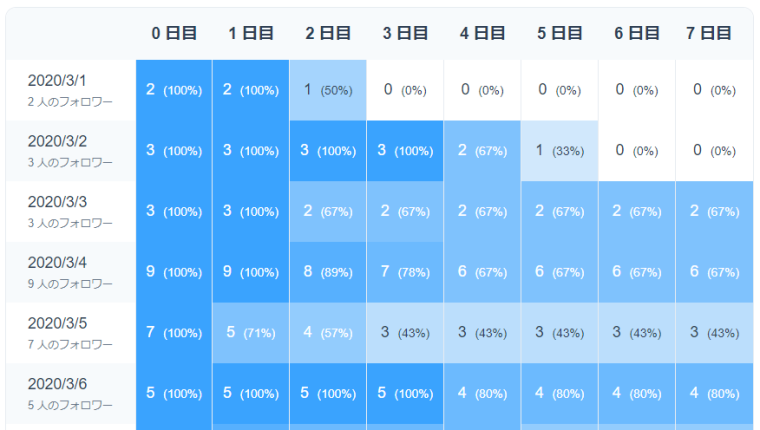
Task: Click the 2020/3/2 day 5 cell showing 33%
Action: (559, 151)
